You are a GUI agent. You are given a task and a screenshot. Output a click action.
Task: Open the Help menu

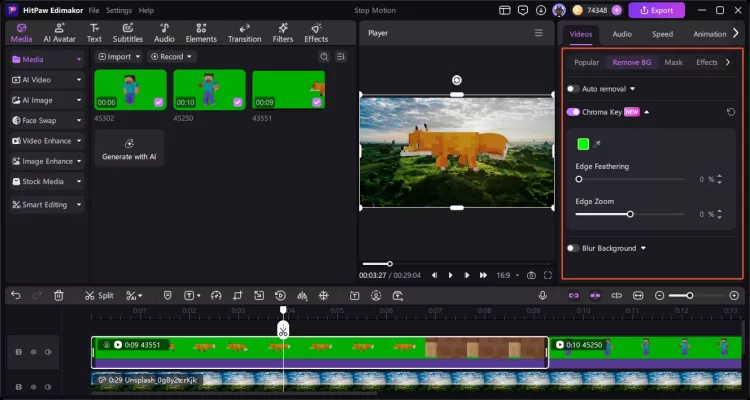pyautogui.click(x=146, y=10)
